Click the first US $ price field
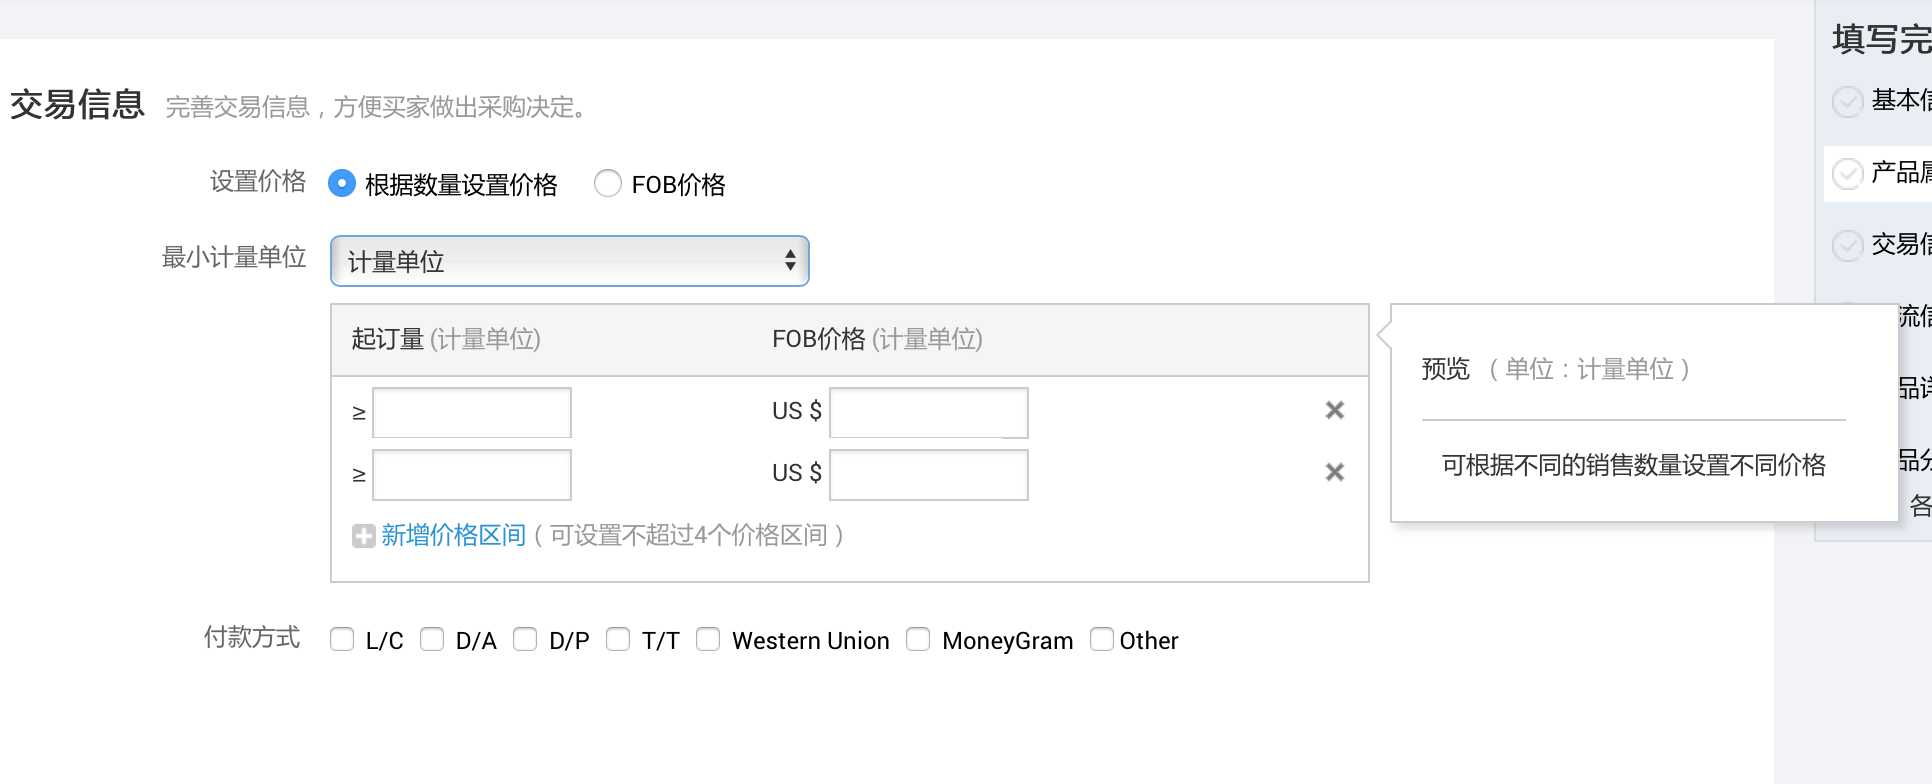This screenshot has width=1932, height=784. (x=929, y=412)
